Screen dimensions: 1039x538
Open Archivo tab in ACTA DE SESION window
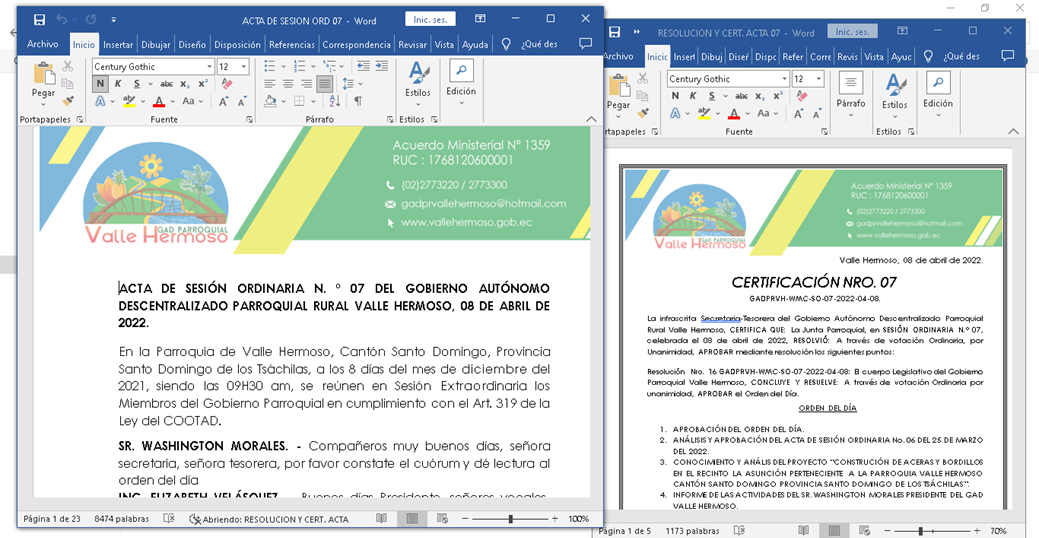[43, 44]
